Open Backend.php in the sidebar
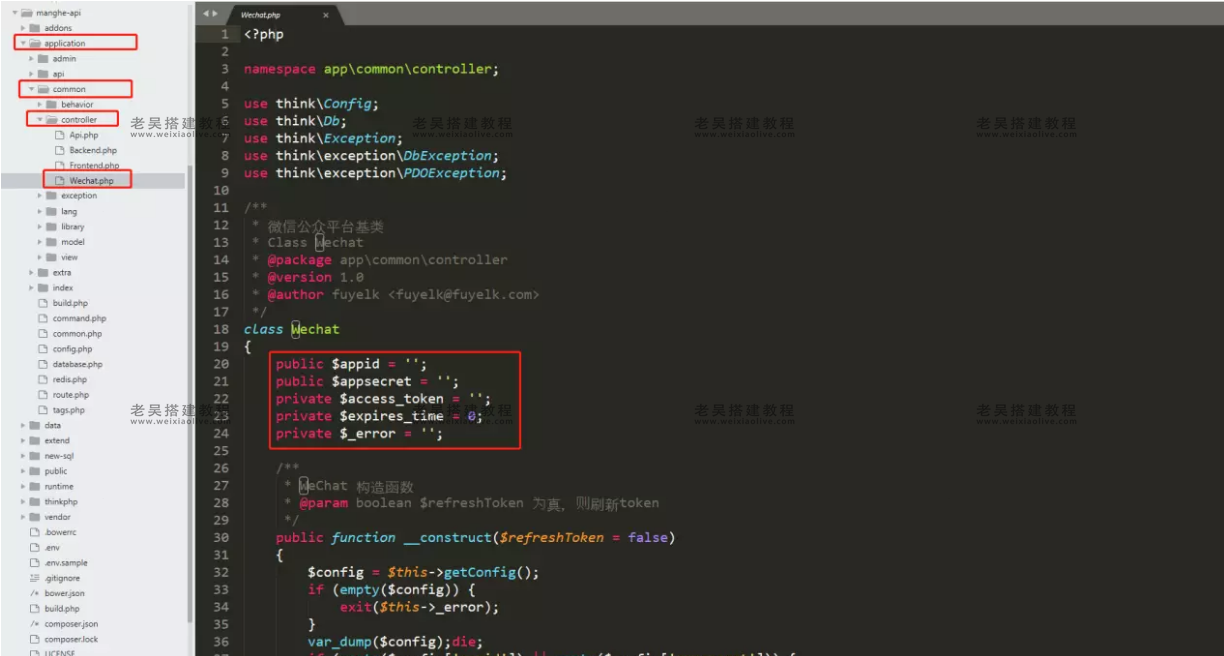This screenshot has width=1224, height=656. [x=92, y=150]
